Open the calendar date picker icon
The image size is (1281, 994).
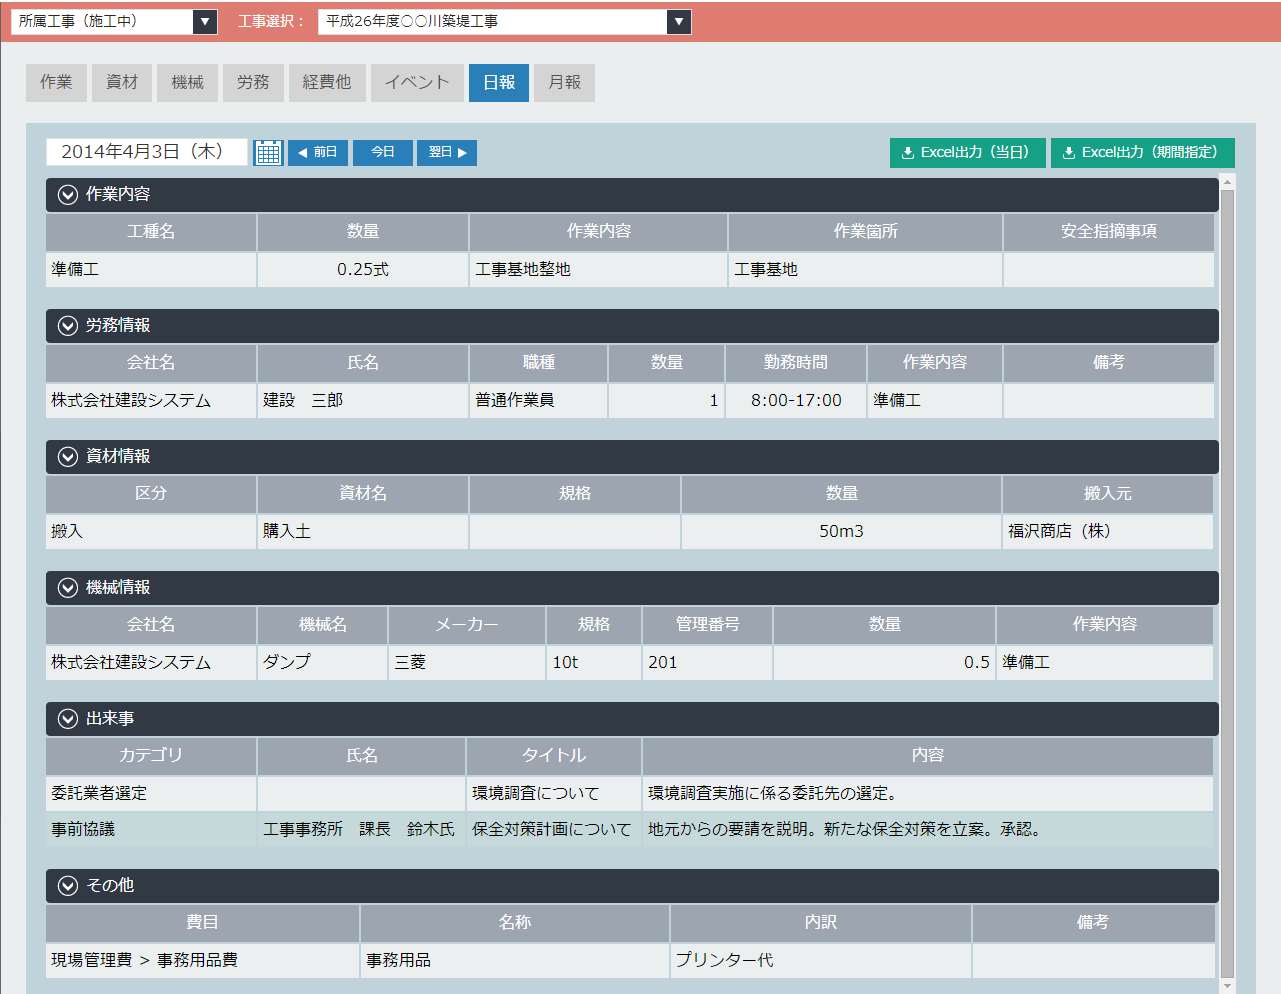tap(268, 152)
